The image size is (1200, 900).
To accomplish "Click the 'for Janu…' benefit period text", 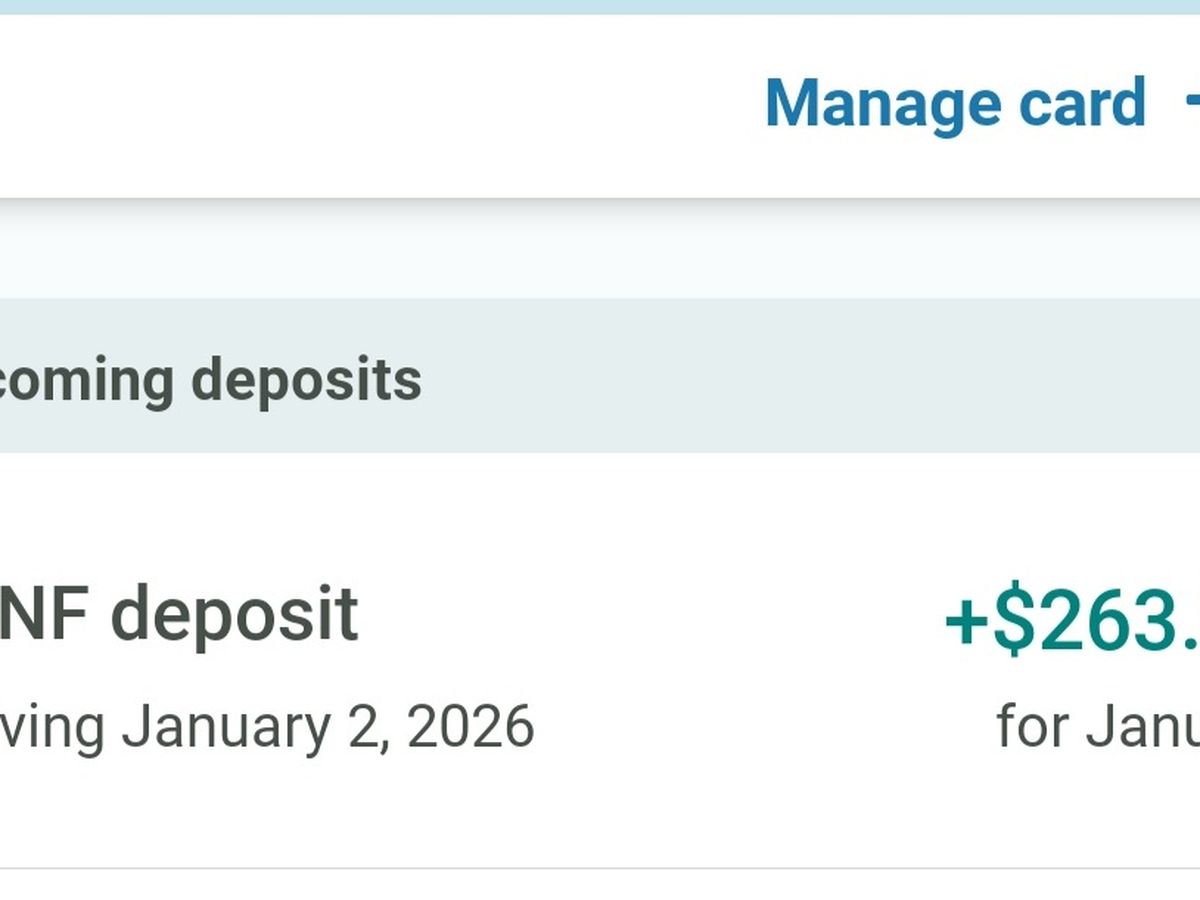I will 1097,726.
